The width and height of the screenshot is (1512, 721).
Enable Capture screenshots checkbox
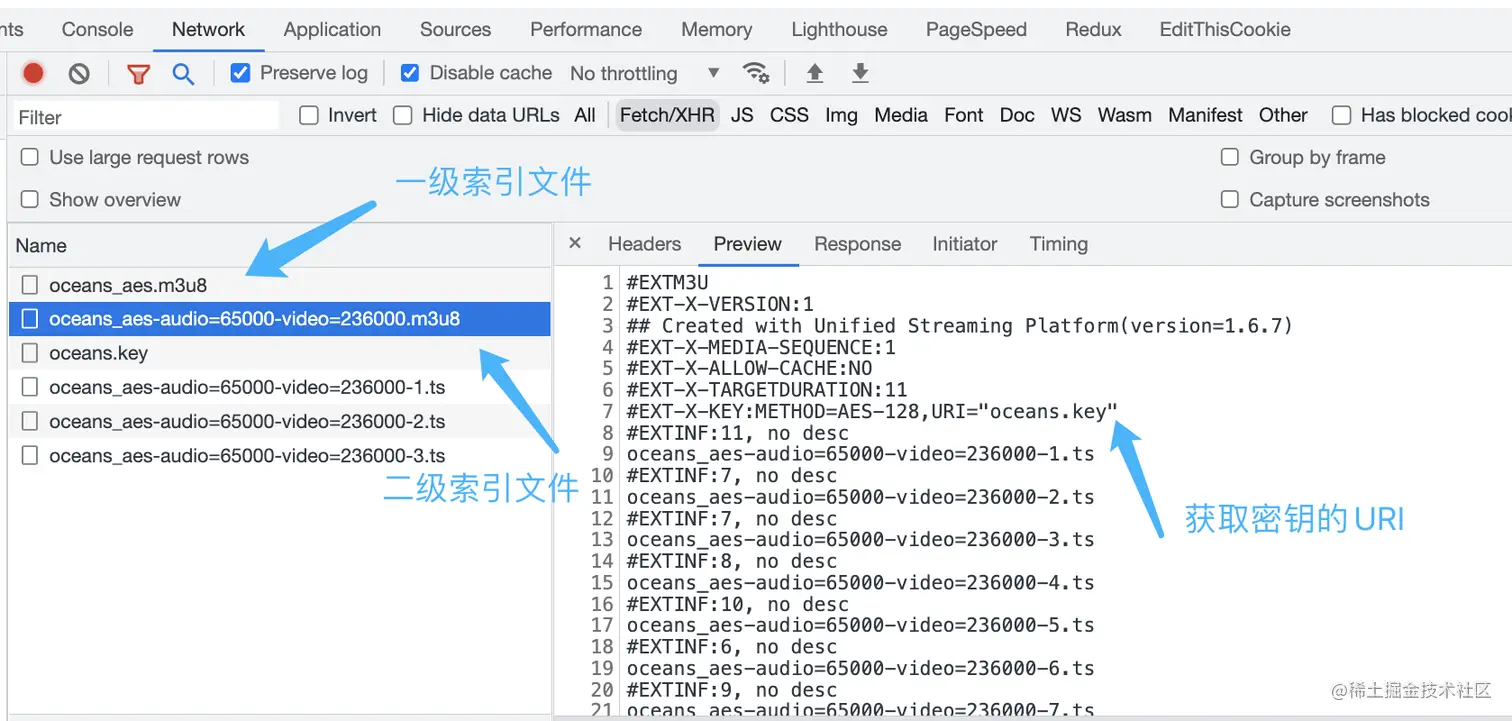[x=1230, y=199]
